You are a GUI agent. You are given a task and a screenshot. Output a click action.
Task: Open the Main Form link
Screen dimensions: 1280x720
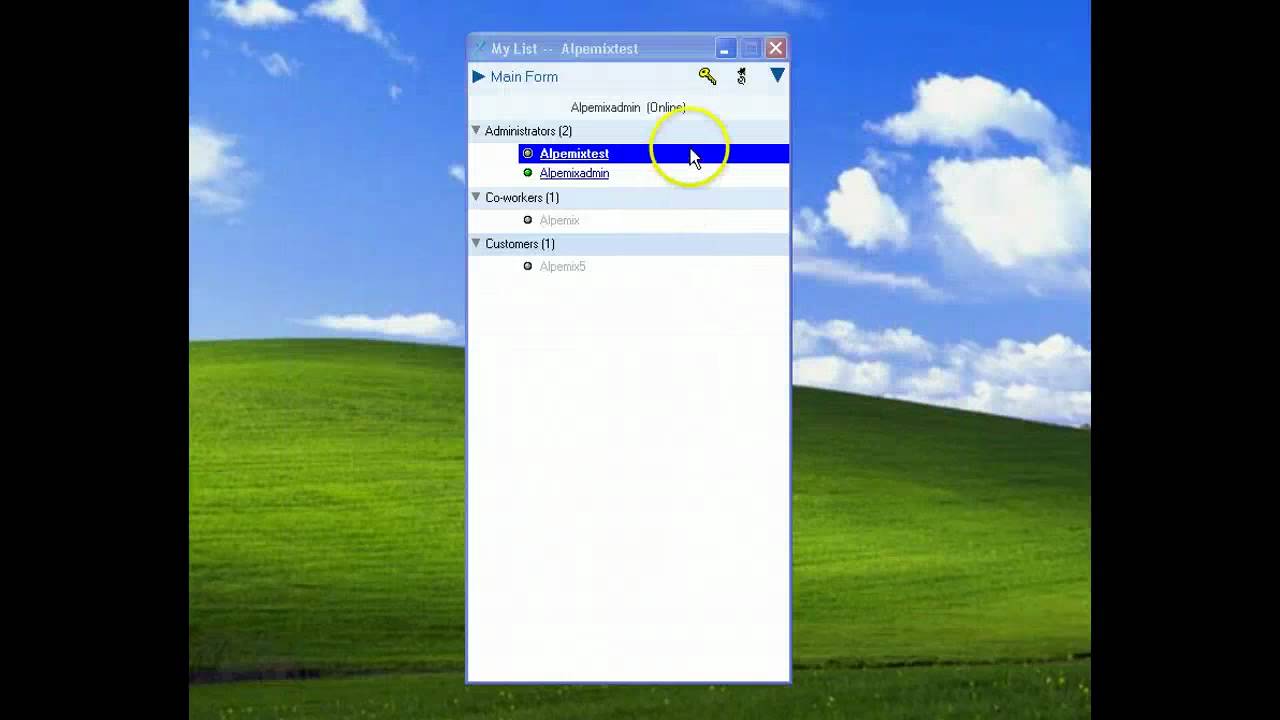pos(524,76)
